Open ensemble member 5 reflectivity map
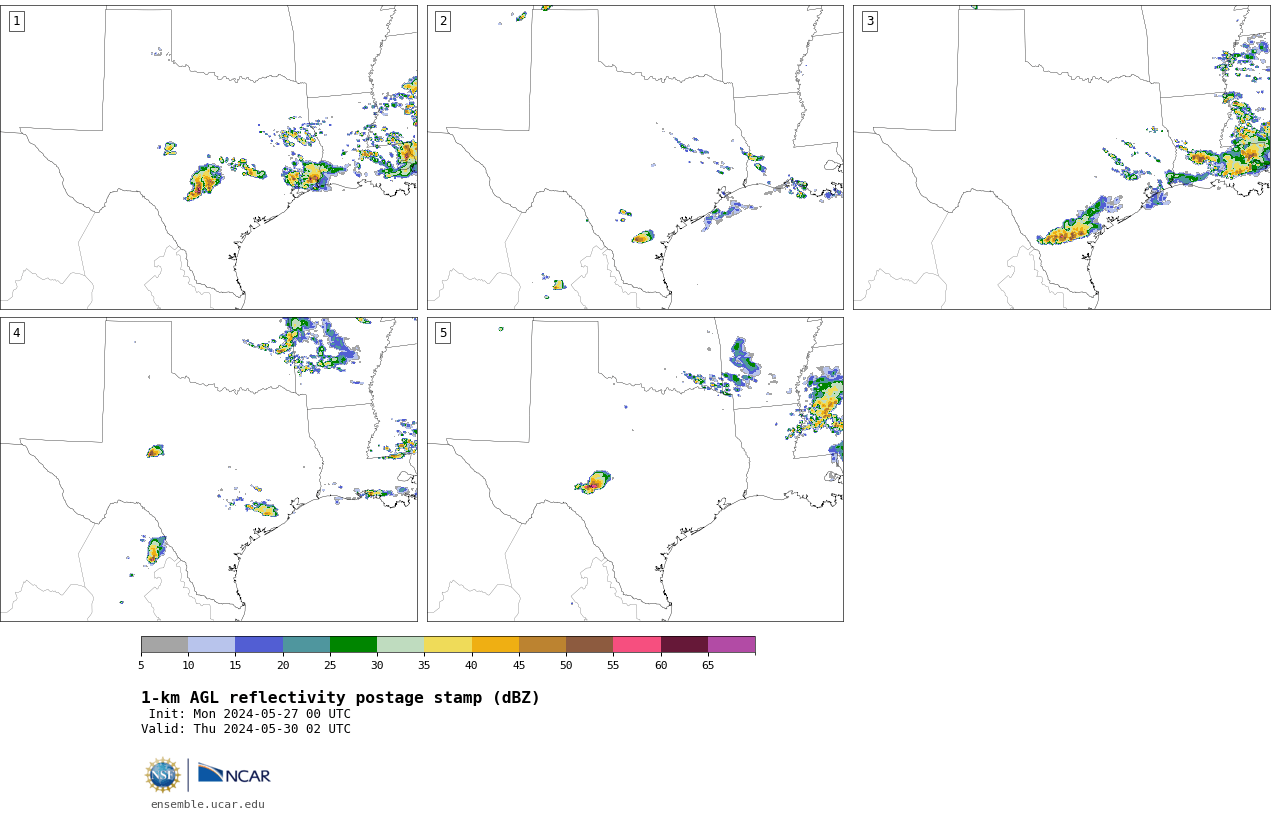This screenshot has width=1280, height=815. (635, 469)
